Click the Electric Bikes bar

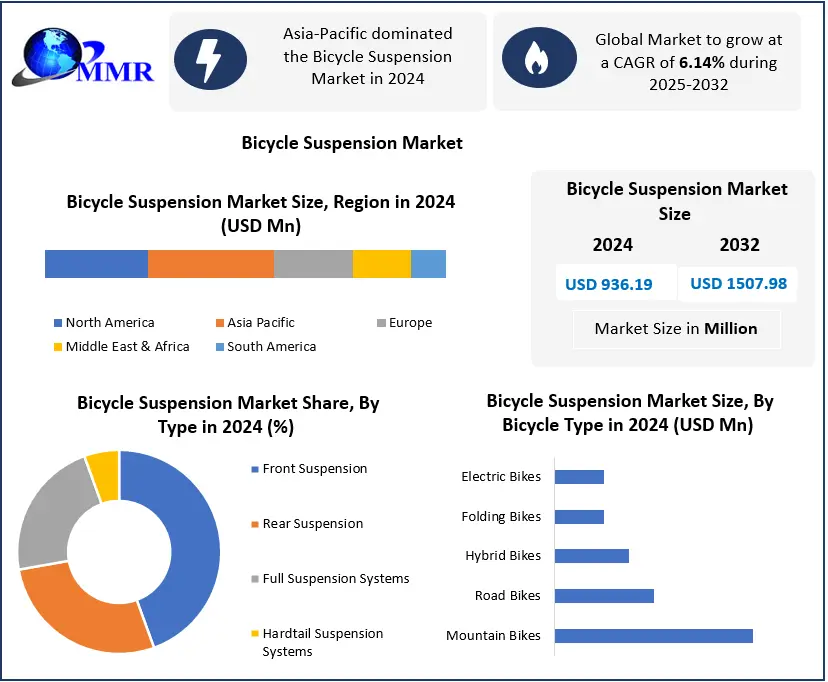579,477
